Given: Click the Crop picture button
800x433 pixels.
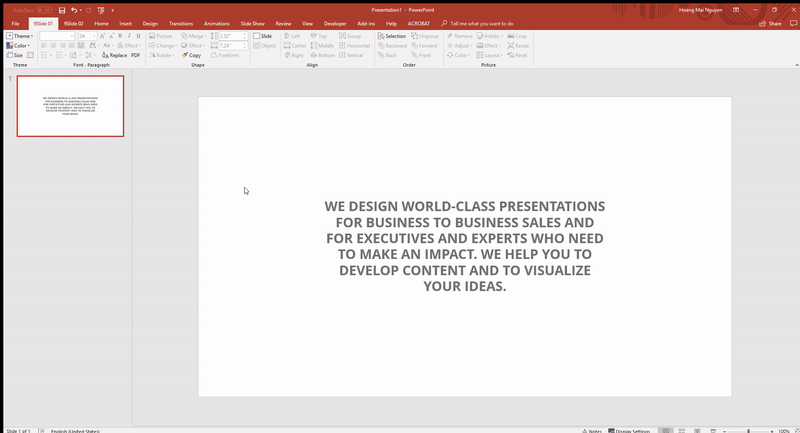Looking at the screenshot, I should [517, 36].
